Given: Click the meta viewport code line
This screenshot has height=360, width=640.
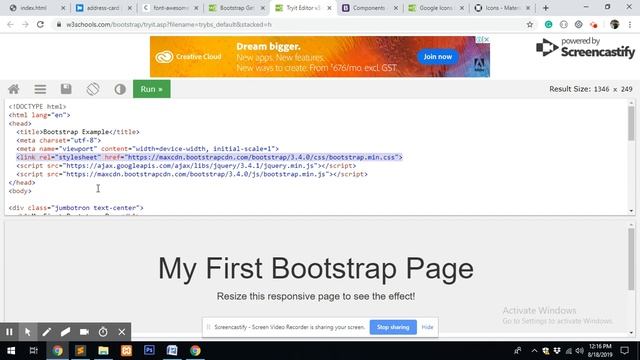Looking at the screenshot, I should [148, 149].
